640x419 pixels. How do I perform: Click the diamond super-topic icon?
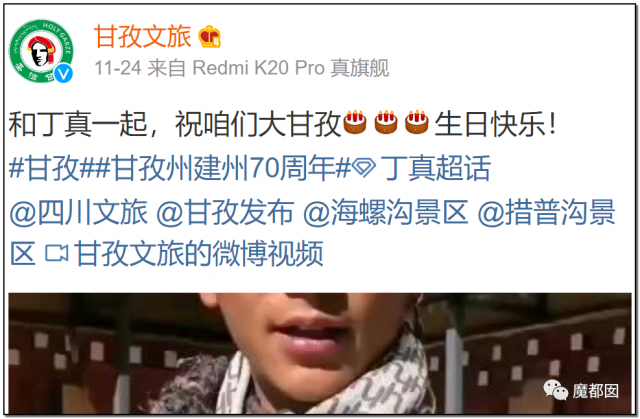click(364, 167)
